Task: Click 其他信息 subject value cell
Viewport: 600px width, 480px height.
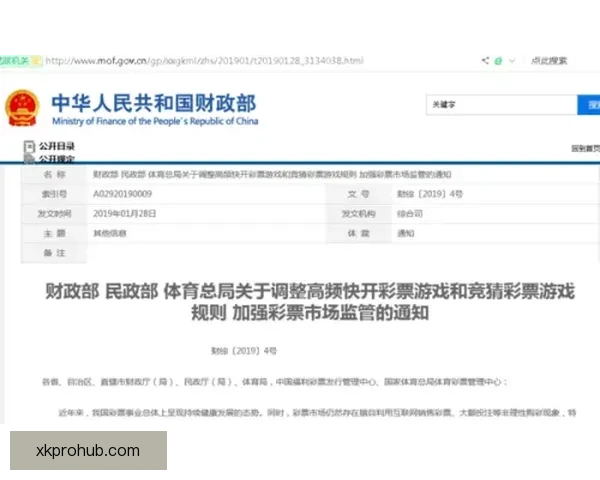Action: 110,233
